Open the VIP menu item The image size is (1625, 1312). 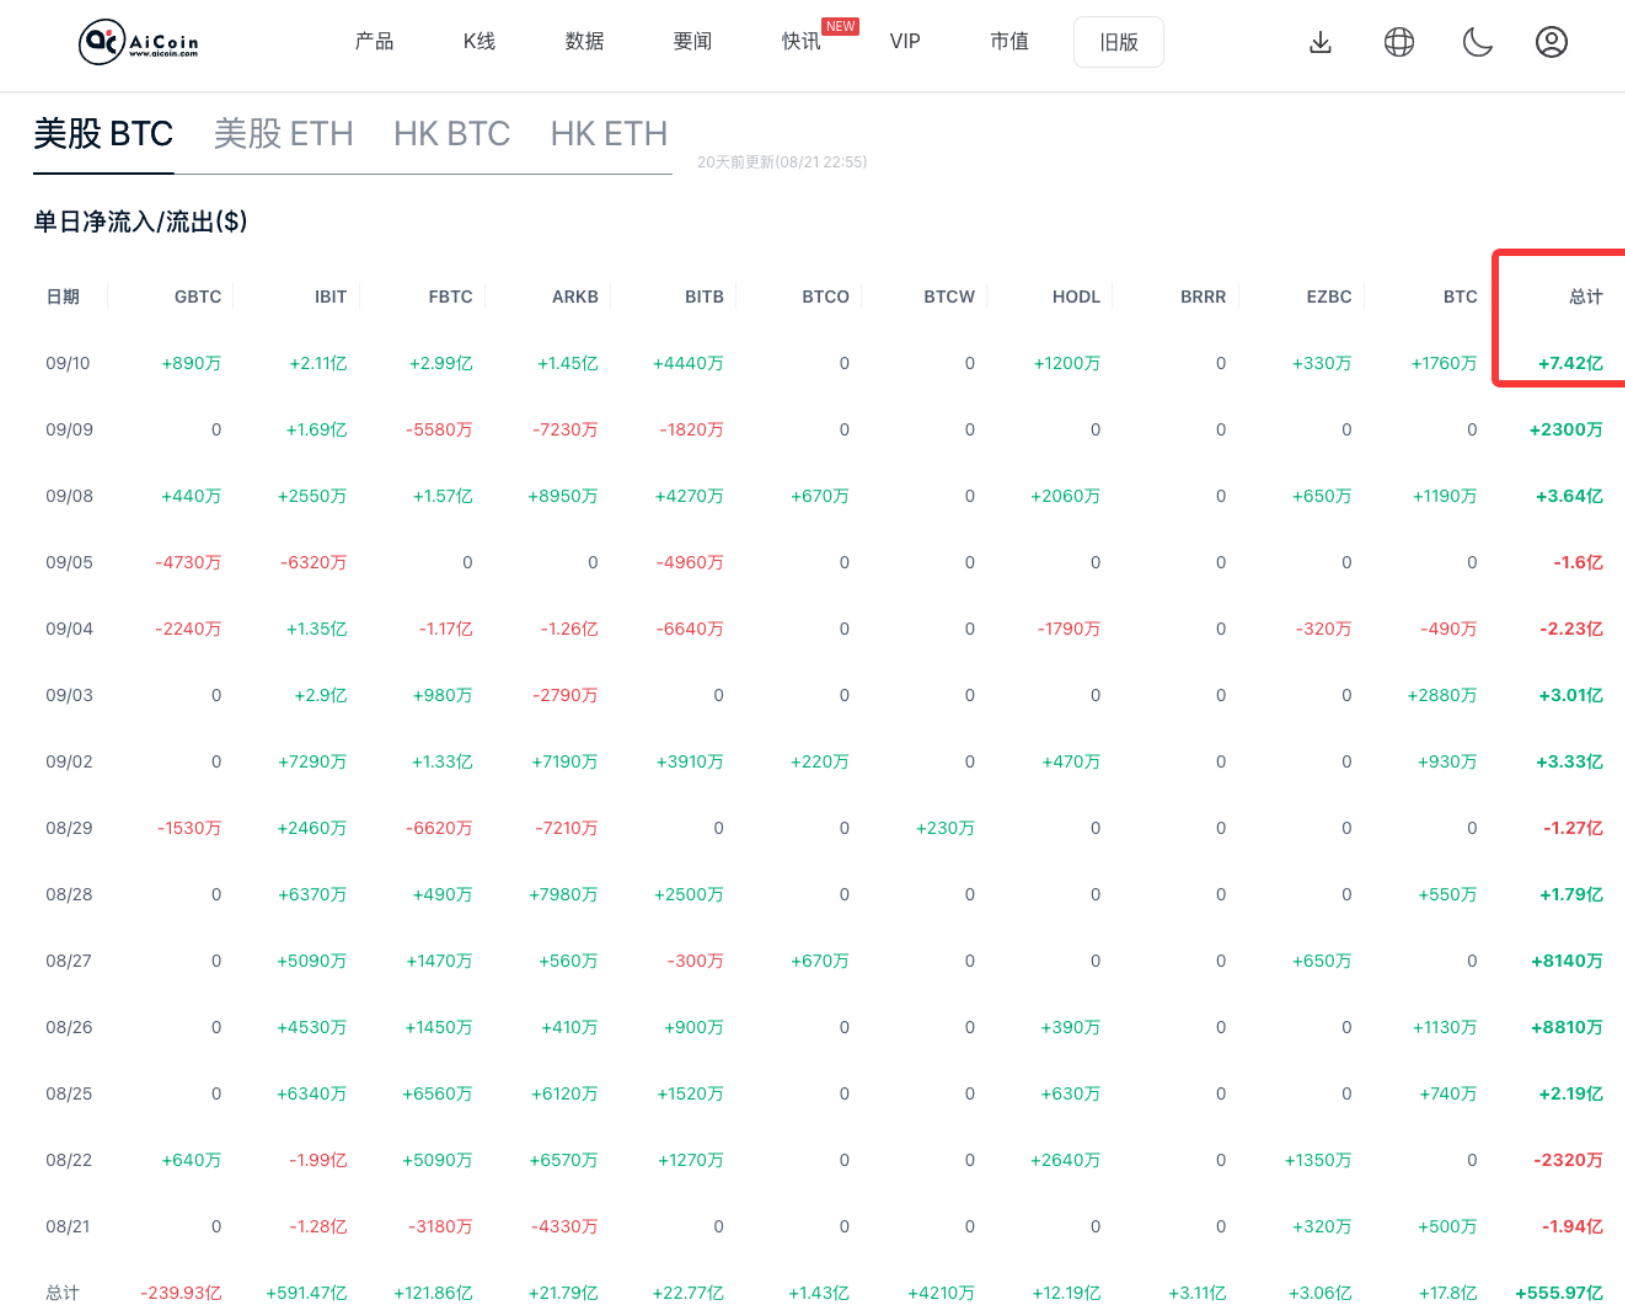pyautogui.click(x=905, y=41)
